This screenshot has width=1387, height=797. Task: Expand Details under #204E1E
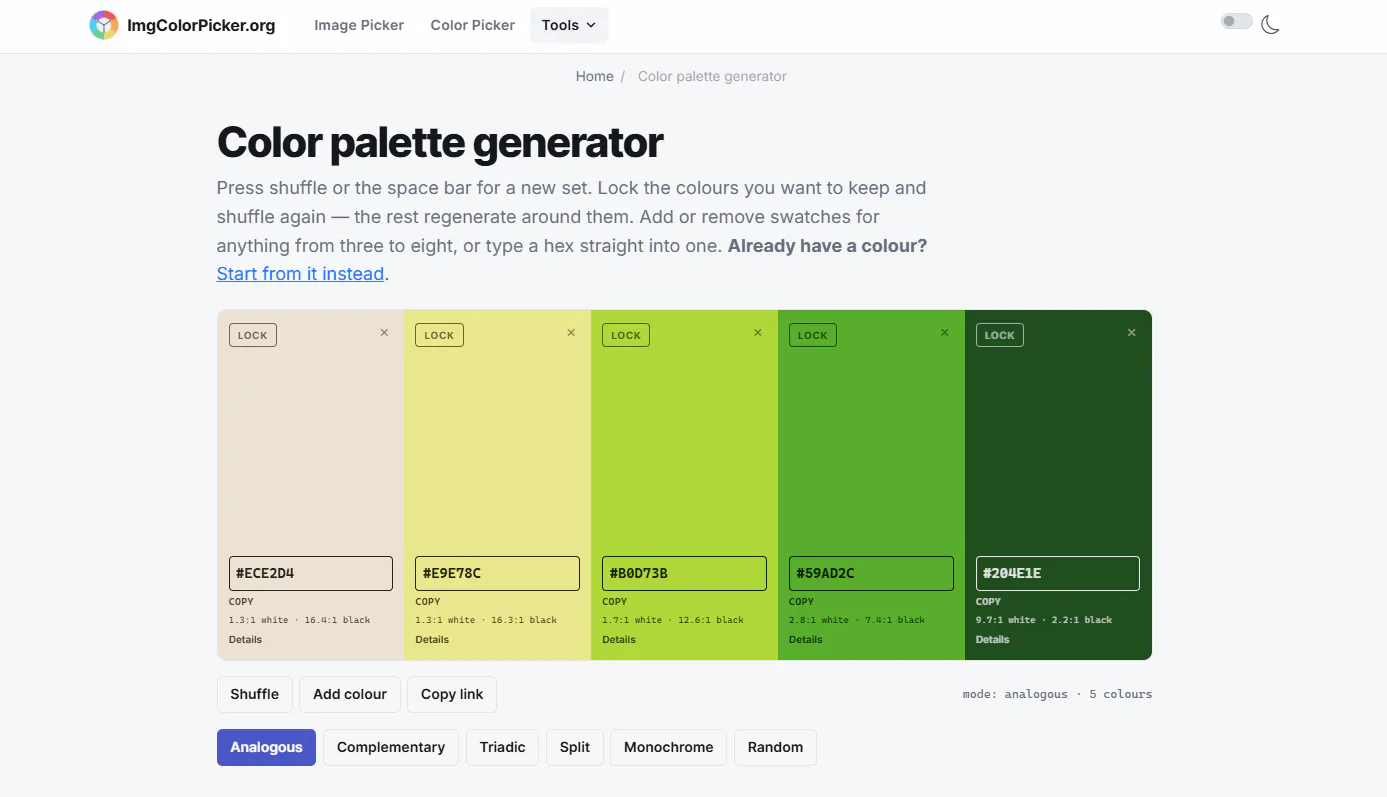(x=993, y=639)
